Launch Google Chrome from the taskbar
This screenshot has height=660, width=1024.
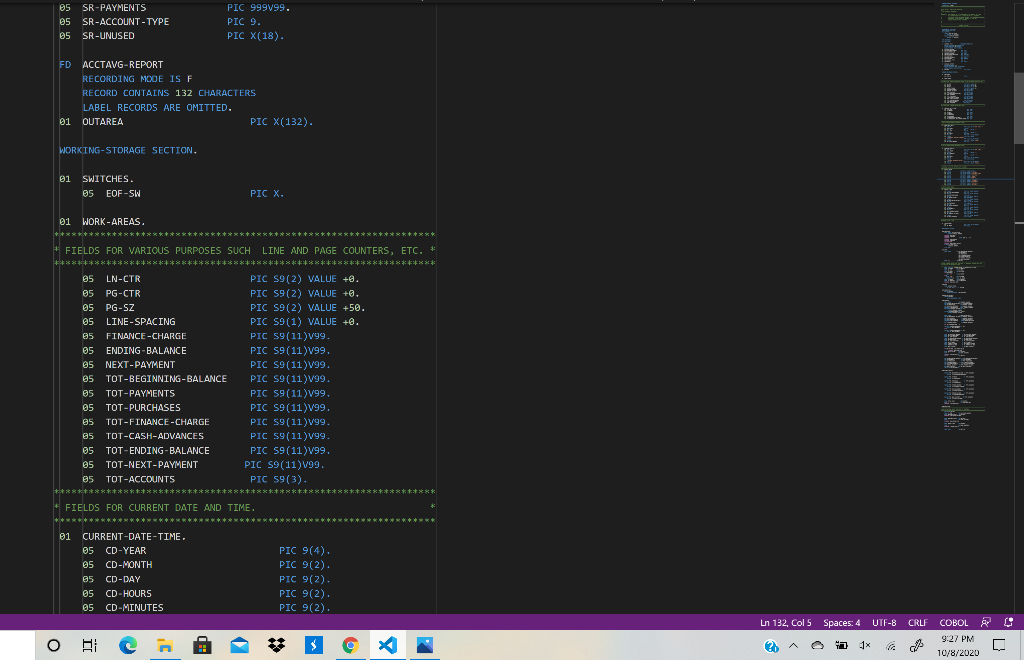[x=349, y=645]
